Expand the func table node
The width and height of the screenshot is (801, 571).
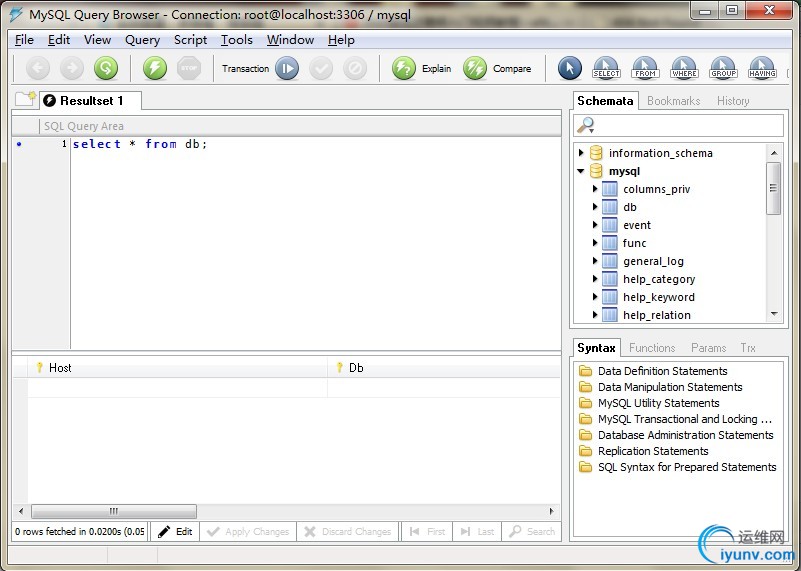pos(595,243)
